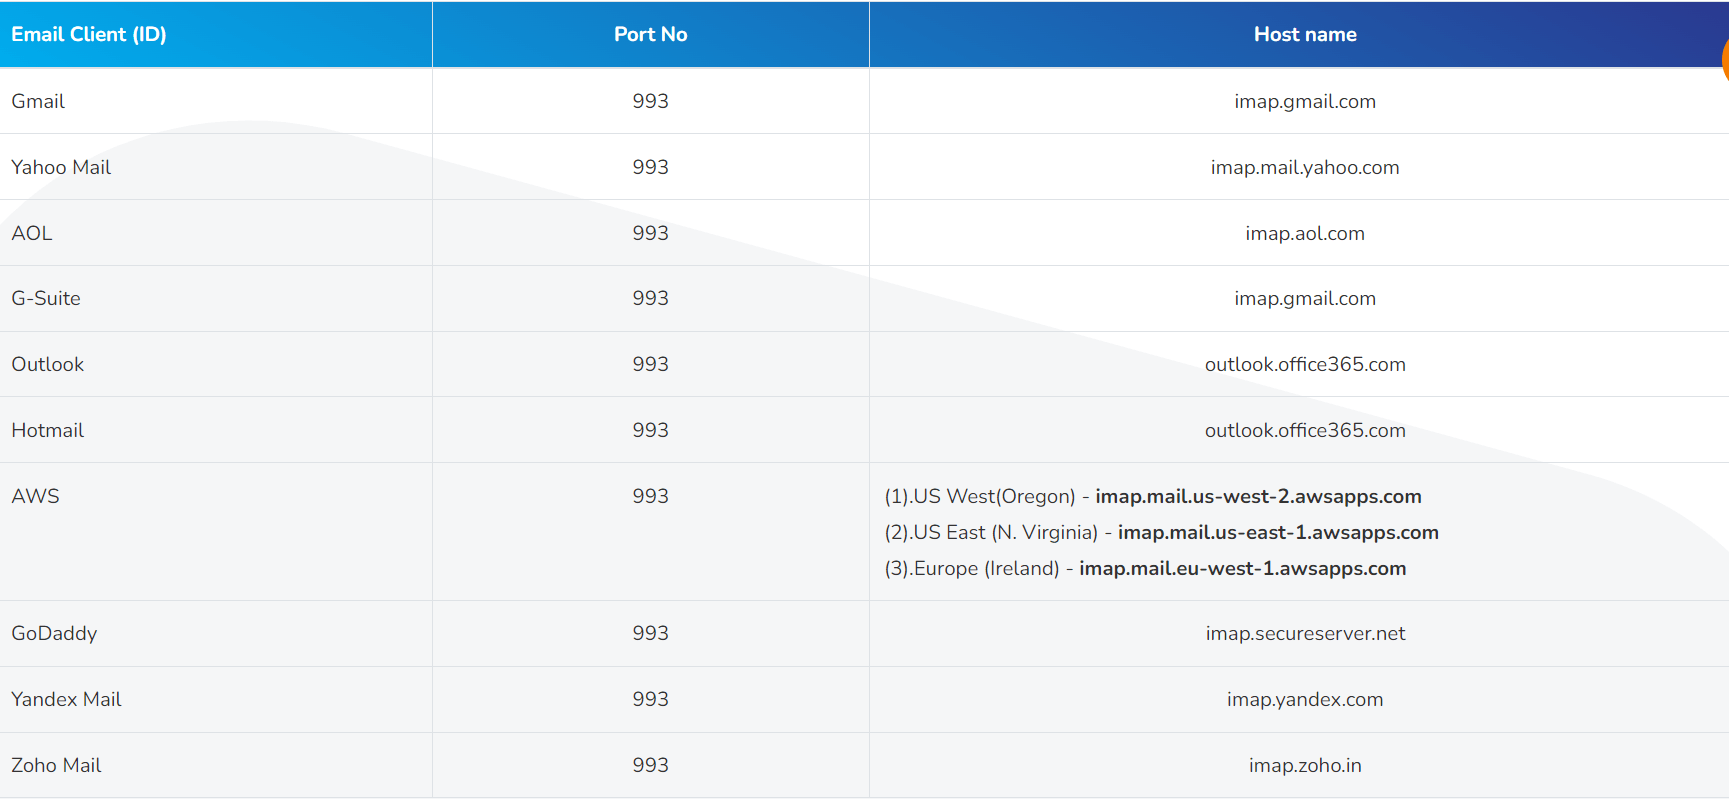Click the imap.mail.us-east-1.awsapps.com host
Image resolution: width=1729 pixels, height=799 pixels.
click(1278, 532)
